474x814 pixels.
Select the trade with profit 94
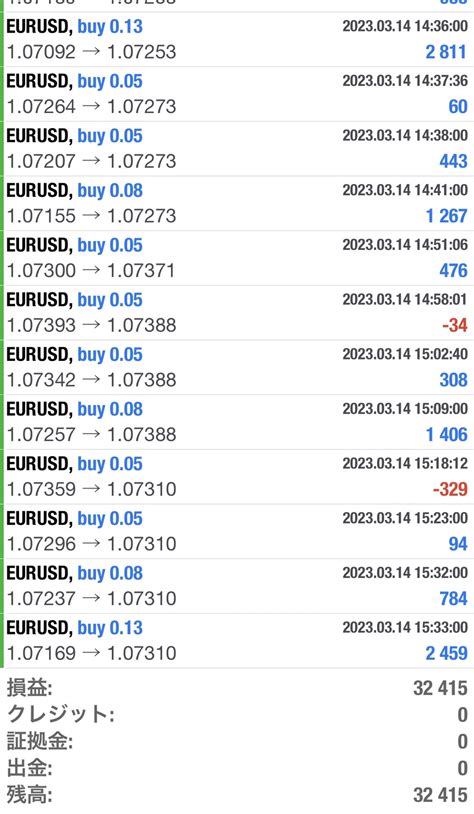coord(237,532)
